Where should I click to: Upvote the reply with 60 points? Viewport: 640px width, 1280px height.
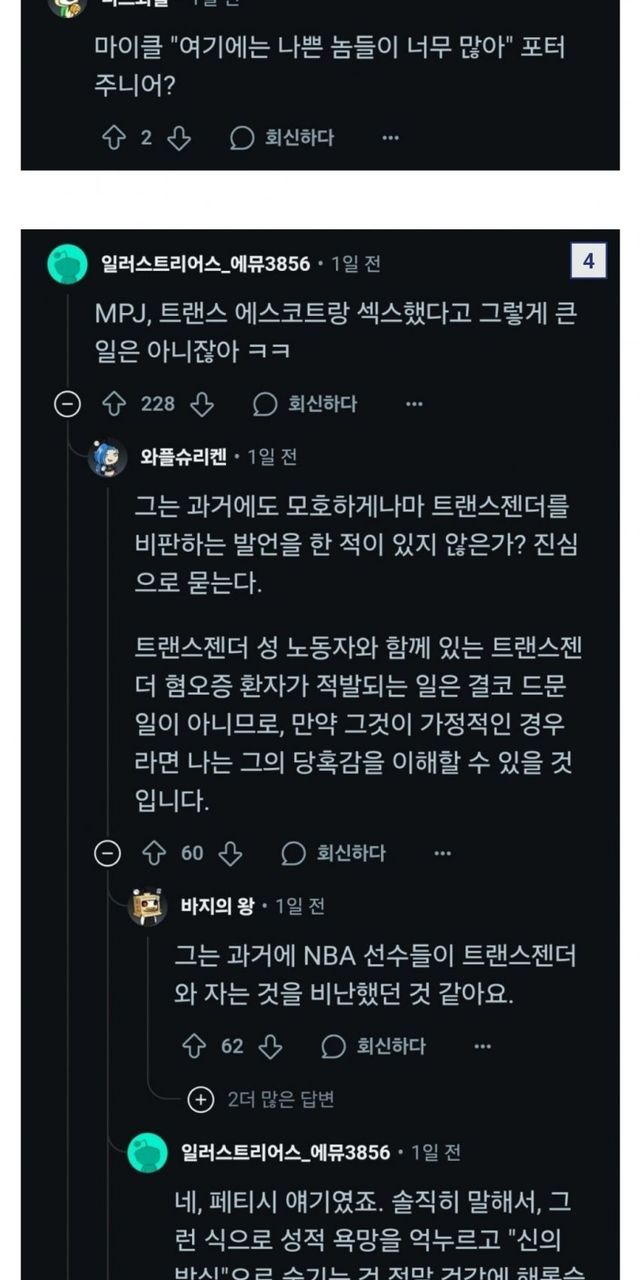point(153,853)
